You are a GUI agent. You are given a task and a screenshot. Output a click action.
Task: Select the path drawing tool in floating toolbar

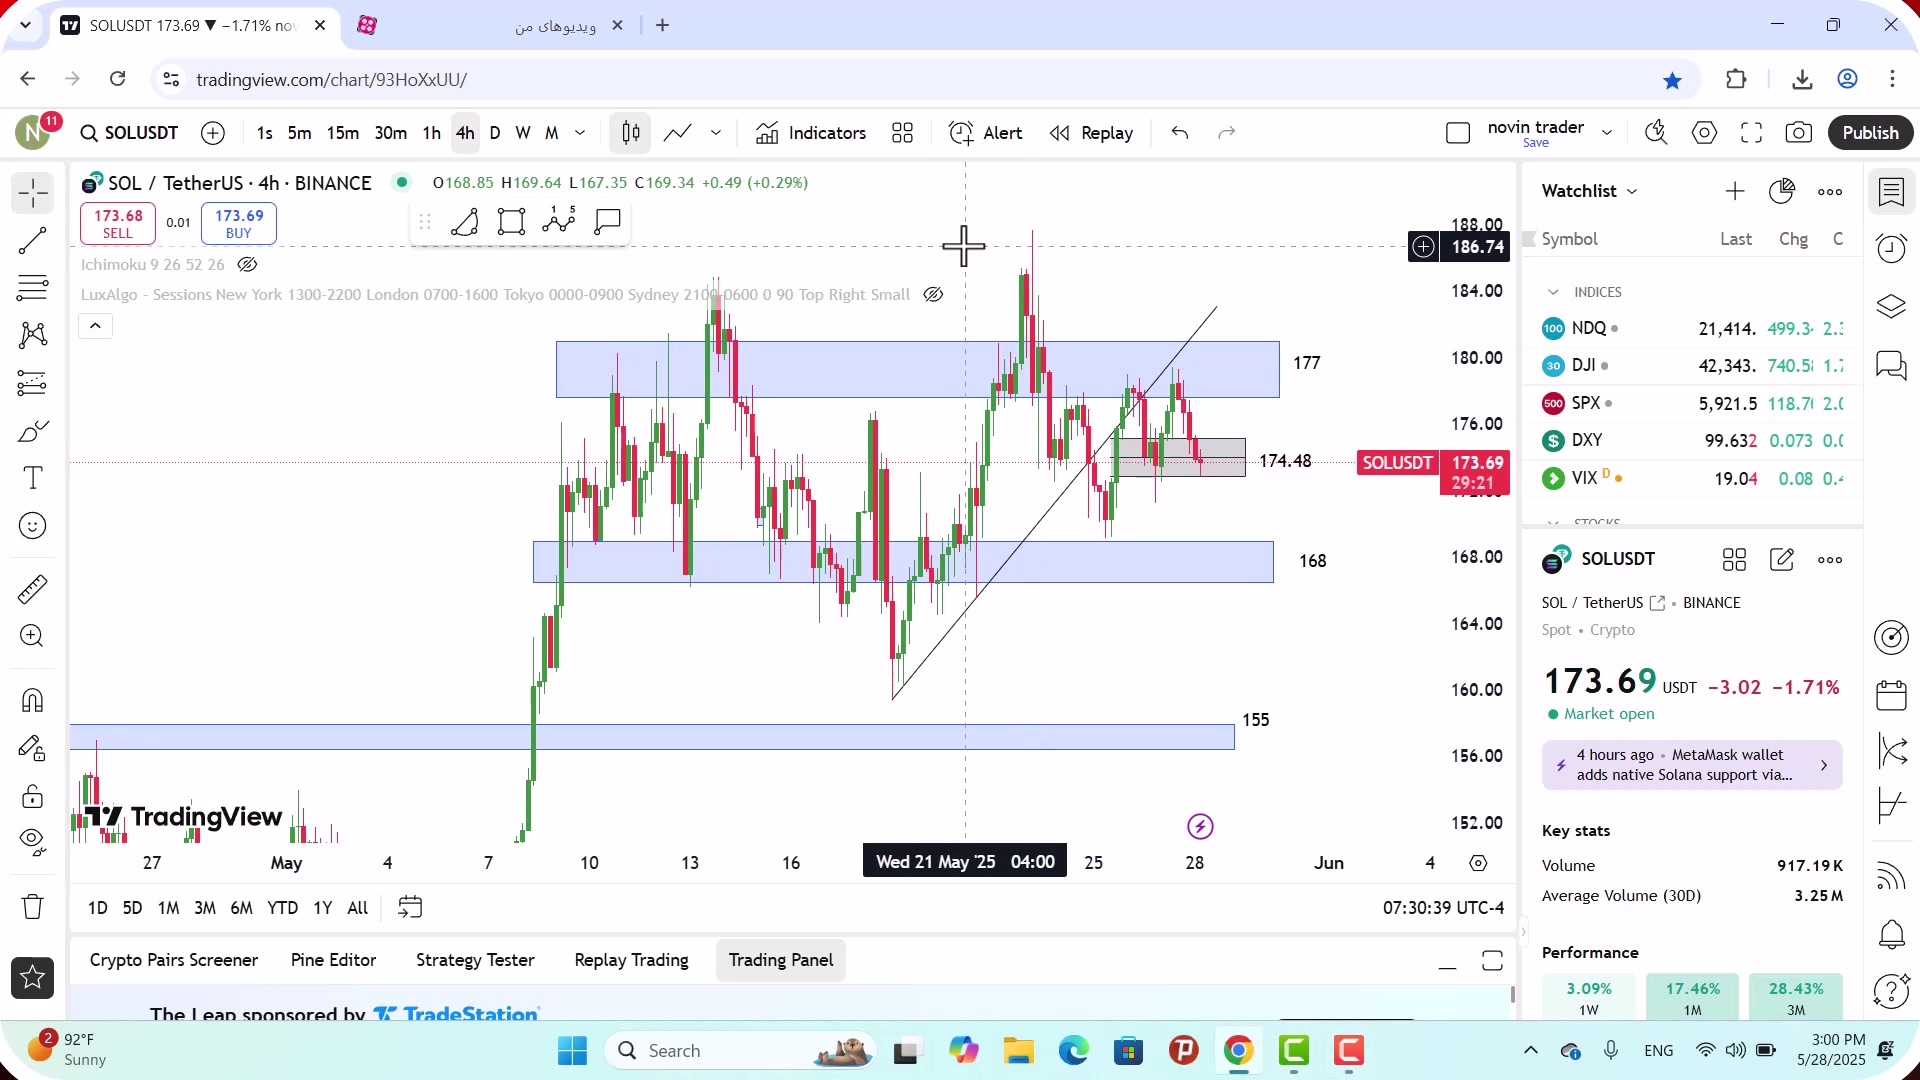pyautogui.click(x=464, y=221)
